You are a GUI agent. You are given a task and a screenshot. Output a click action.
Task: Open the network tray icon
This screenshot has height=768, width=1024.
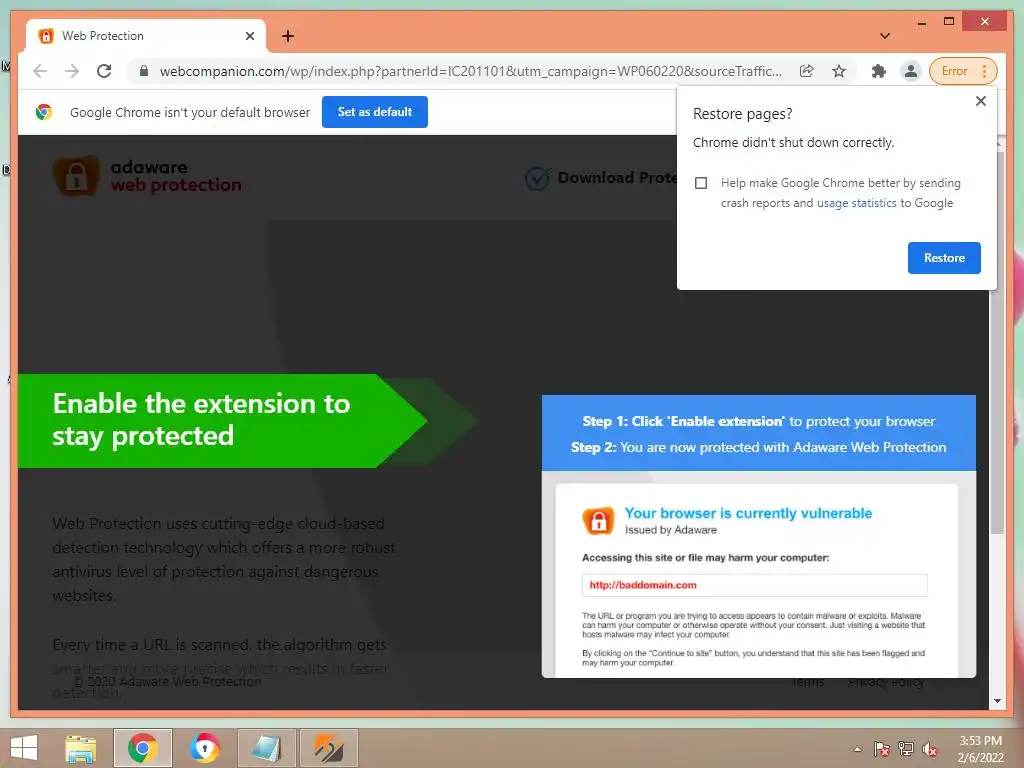(906, 749)
